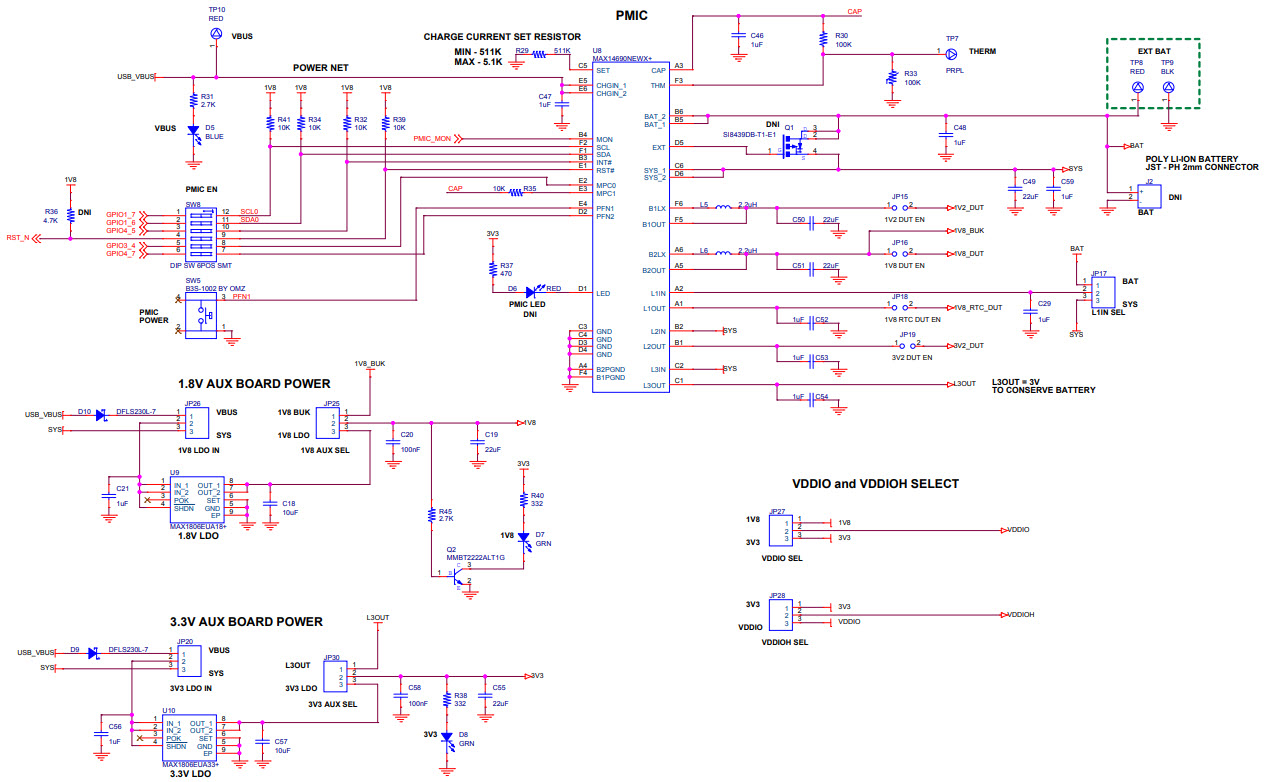Select the diode D10 DFLS230L-7 symbol
This screenshot has height=782, width=1264.
pyautogui.click(x=100, y=417)
